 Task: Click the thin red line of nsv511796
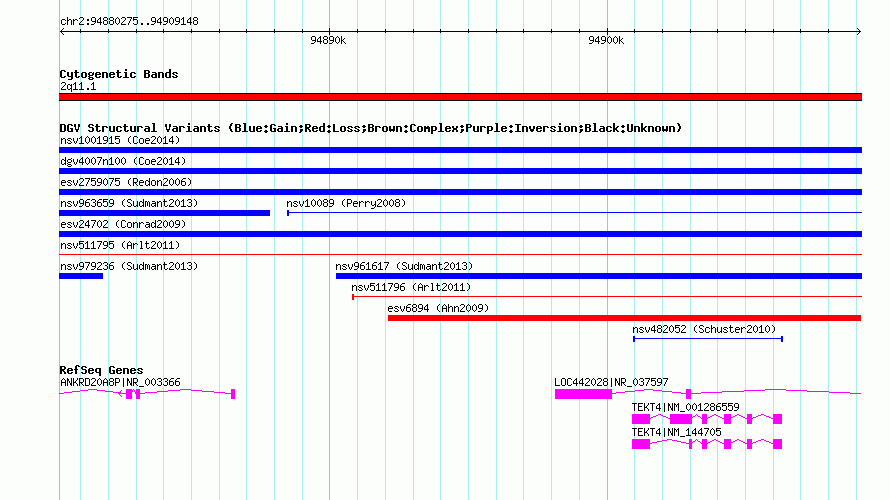(607, 296)
